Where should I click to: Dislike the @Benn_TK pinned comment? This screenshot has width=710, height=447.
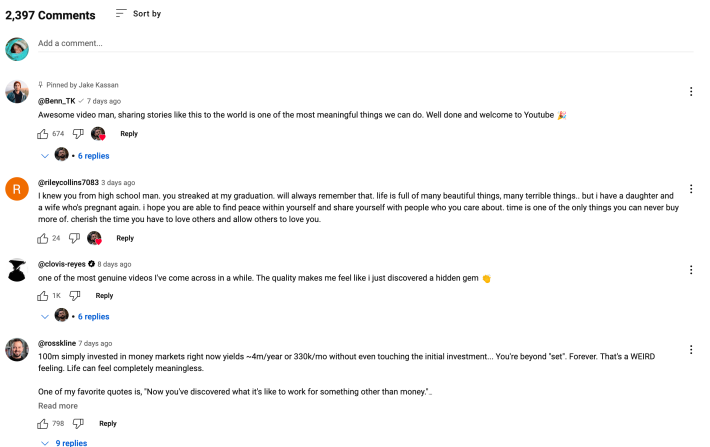click(76, 133)
